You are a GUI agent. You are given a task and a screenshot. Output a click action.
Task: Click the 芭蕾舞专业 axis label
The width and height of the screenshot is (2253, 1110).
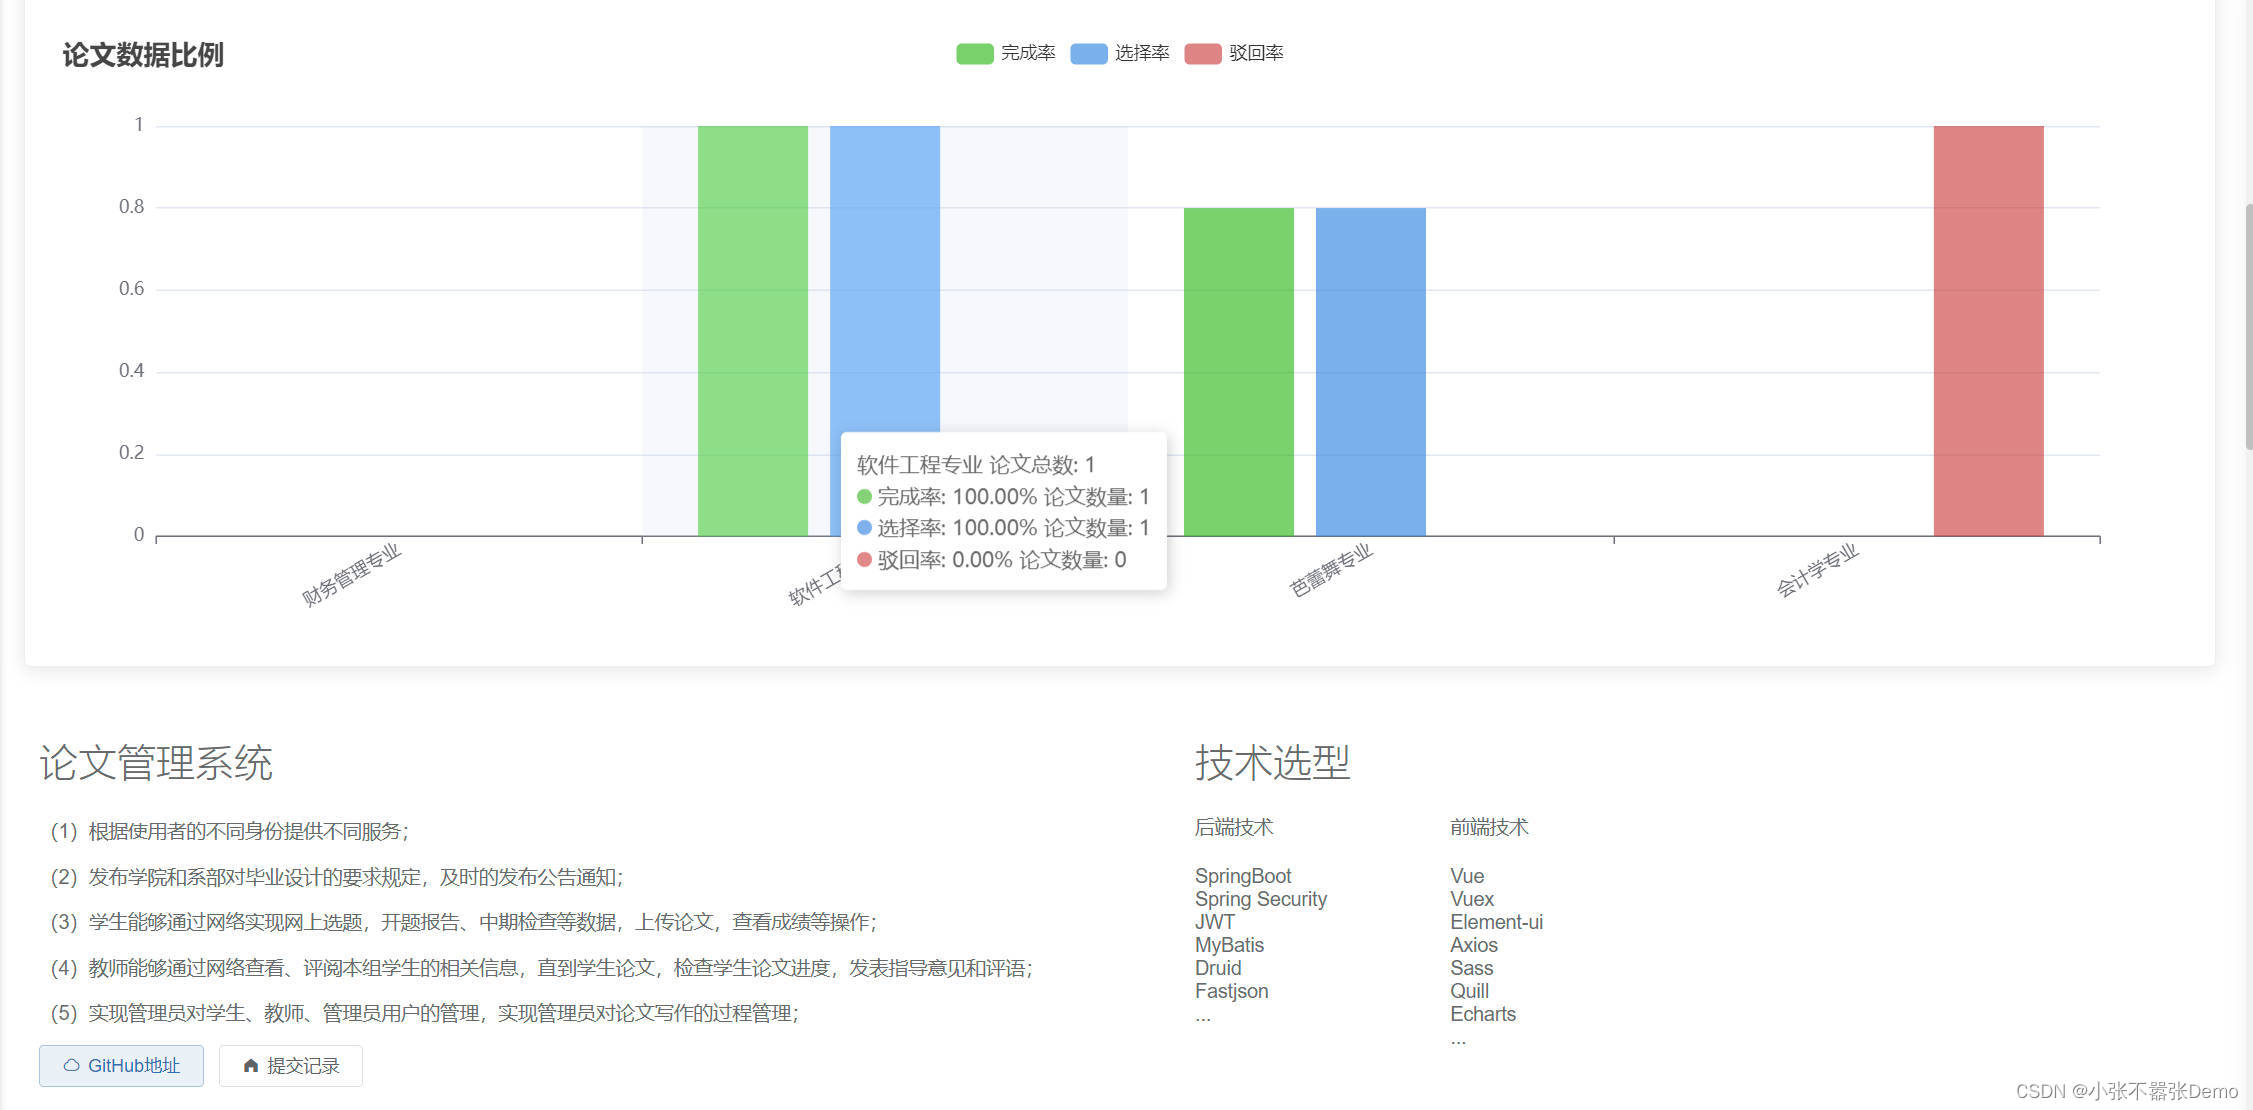tap(1331, 571)
